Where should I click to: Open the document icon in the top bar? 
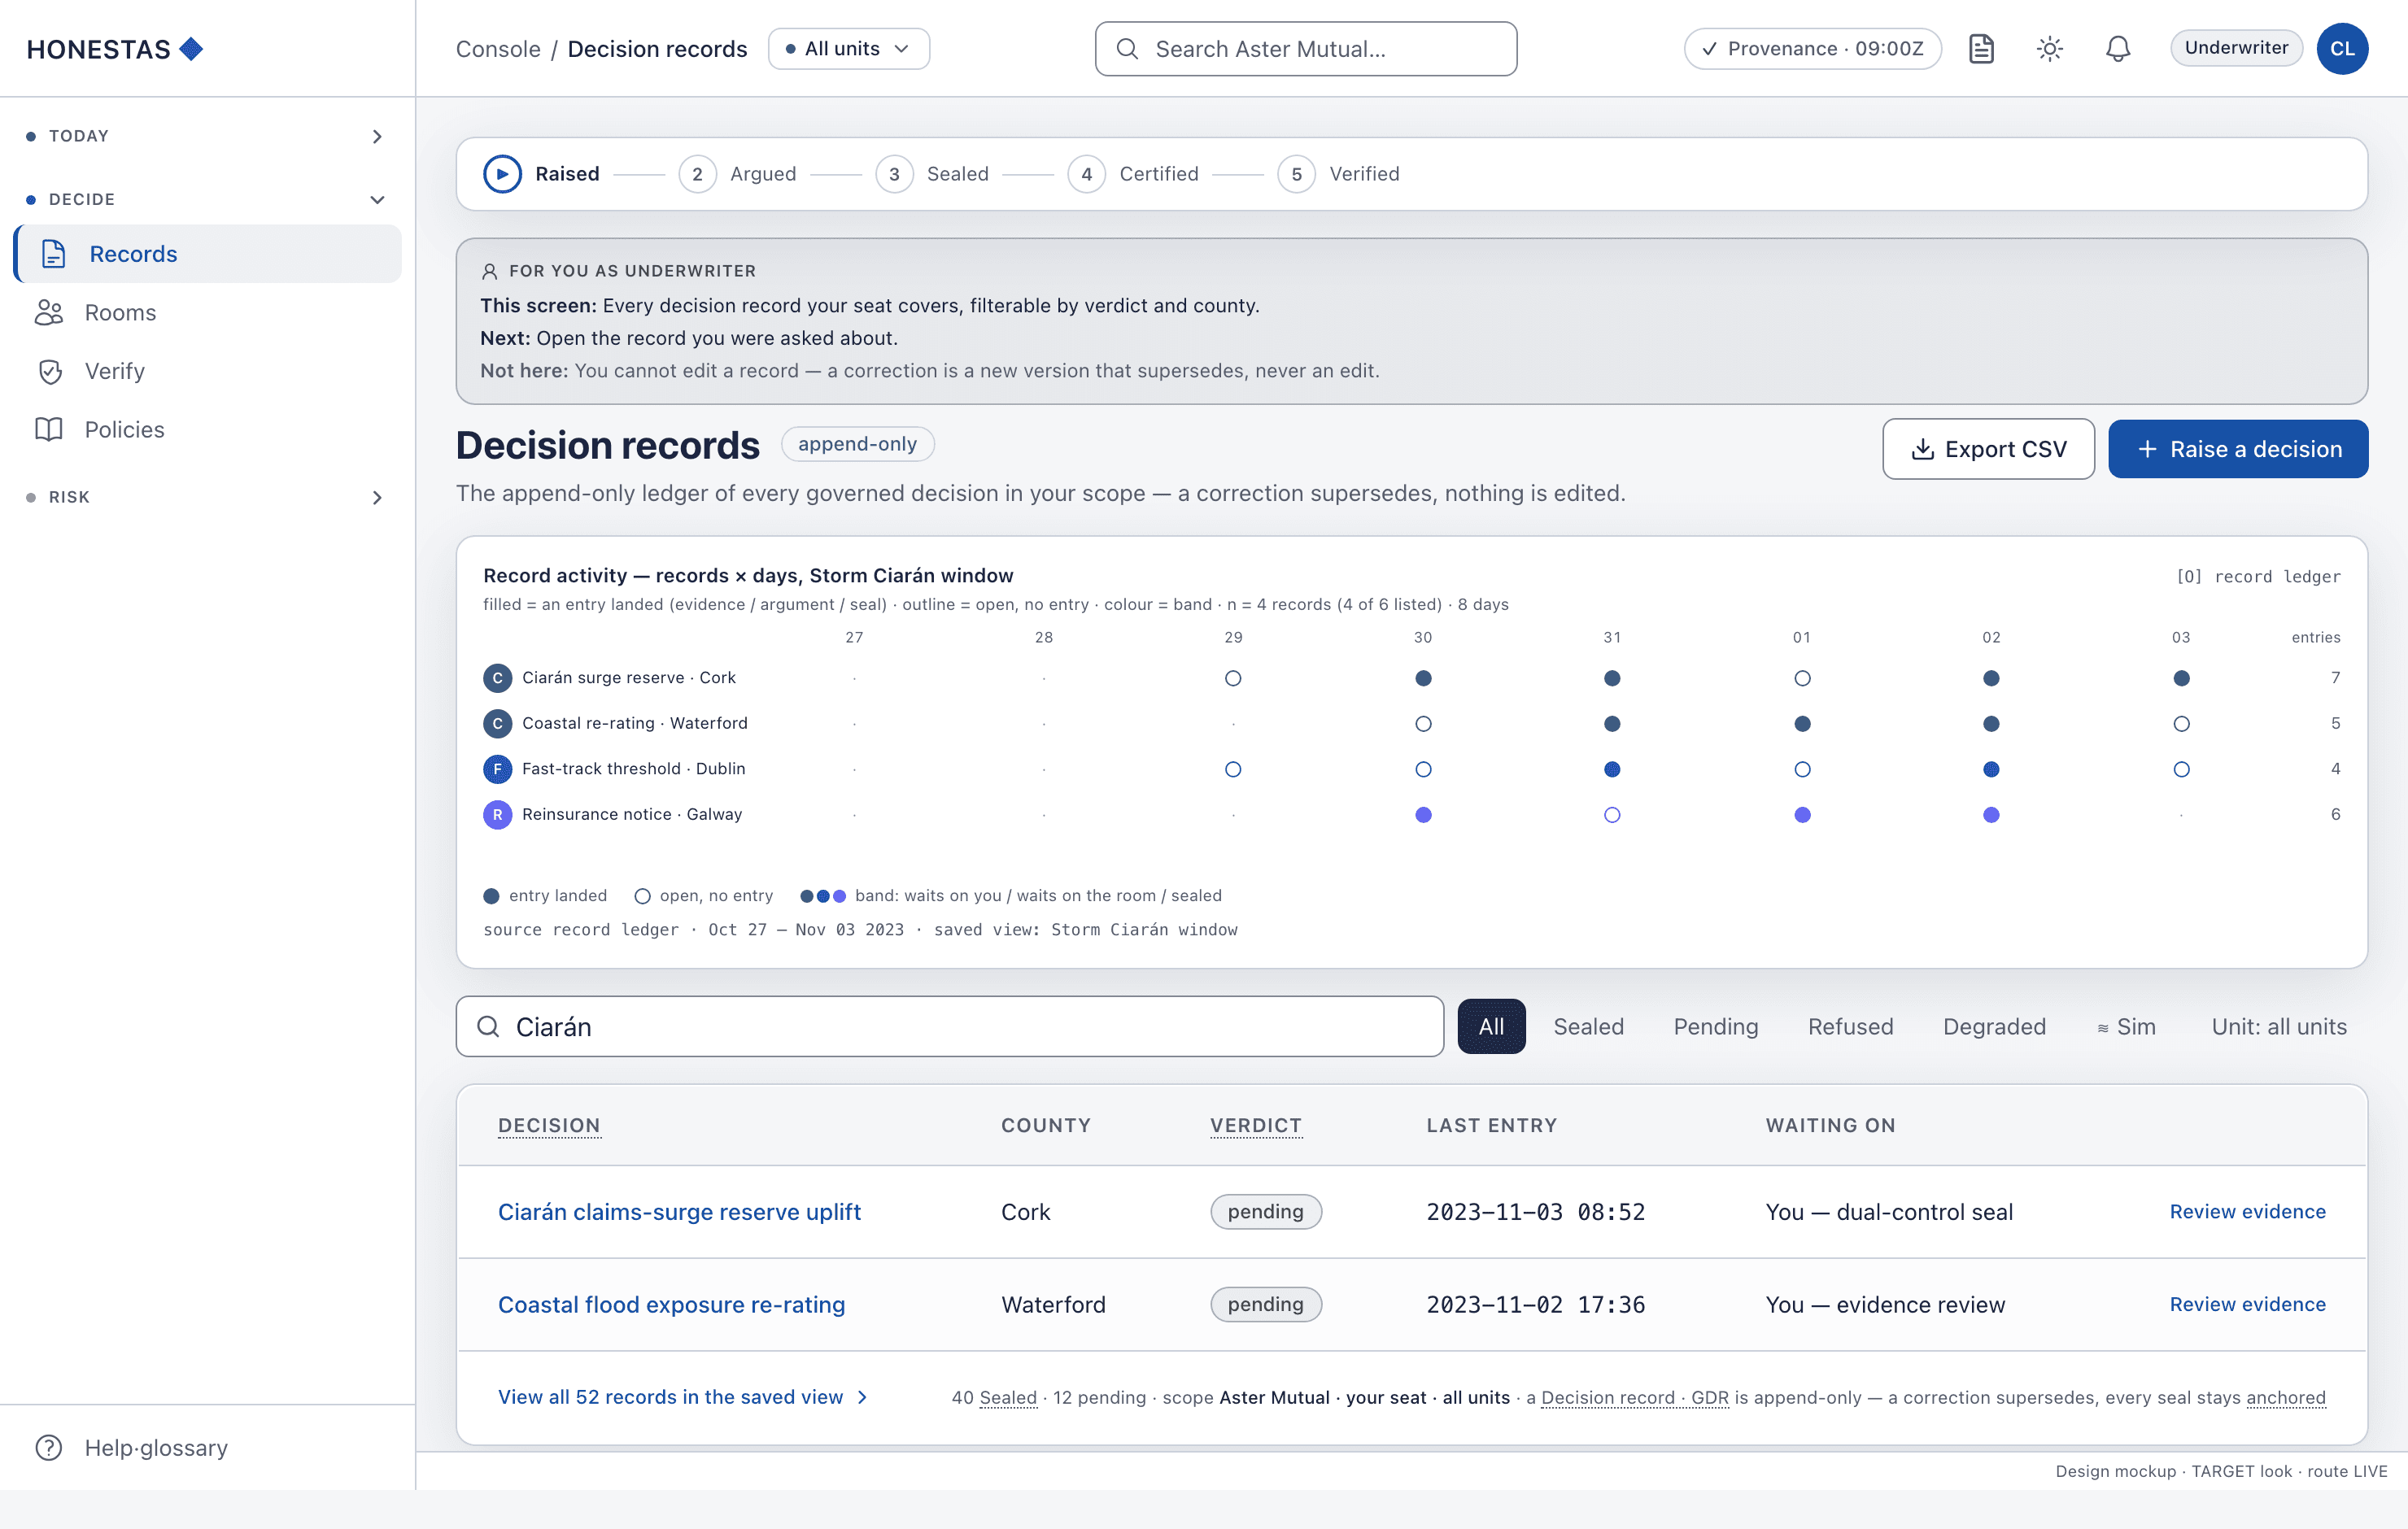[1981, 48]
